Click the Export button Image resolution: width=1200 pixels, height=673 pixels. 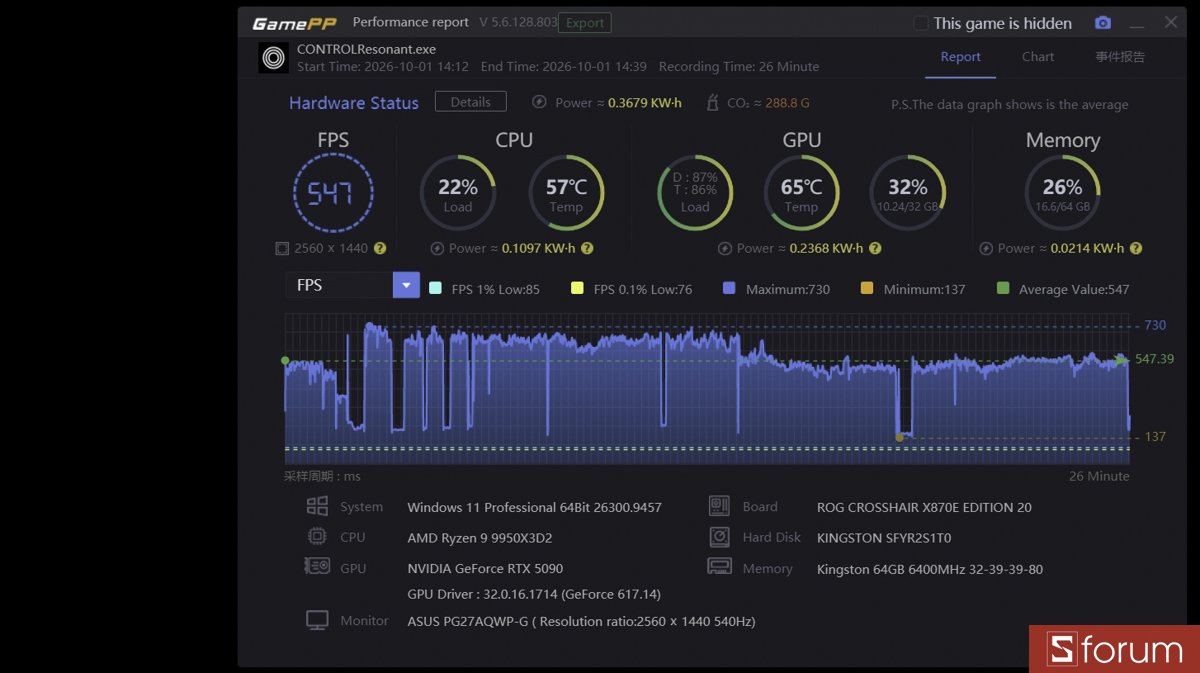click(x=585, y=23)
